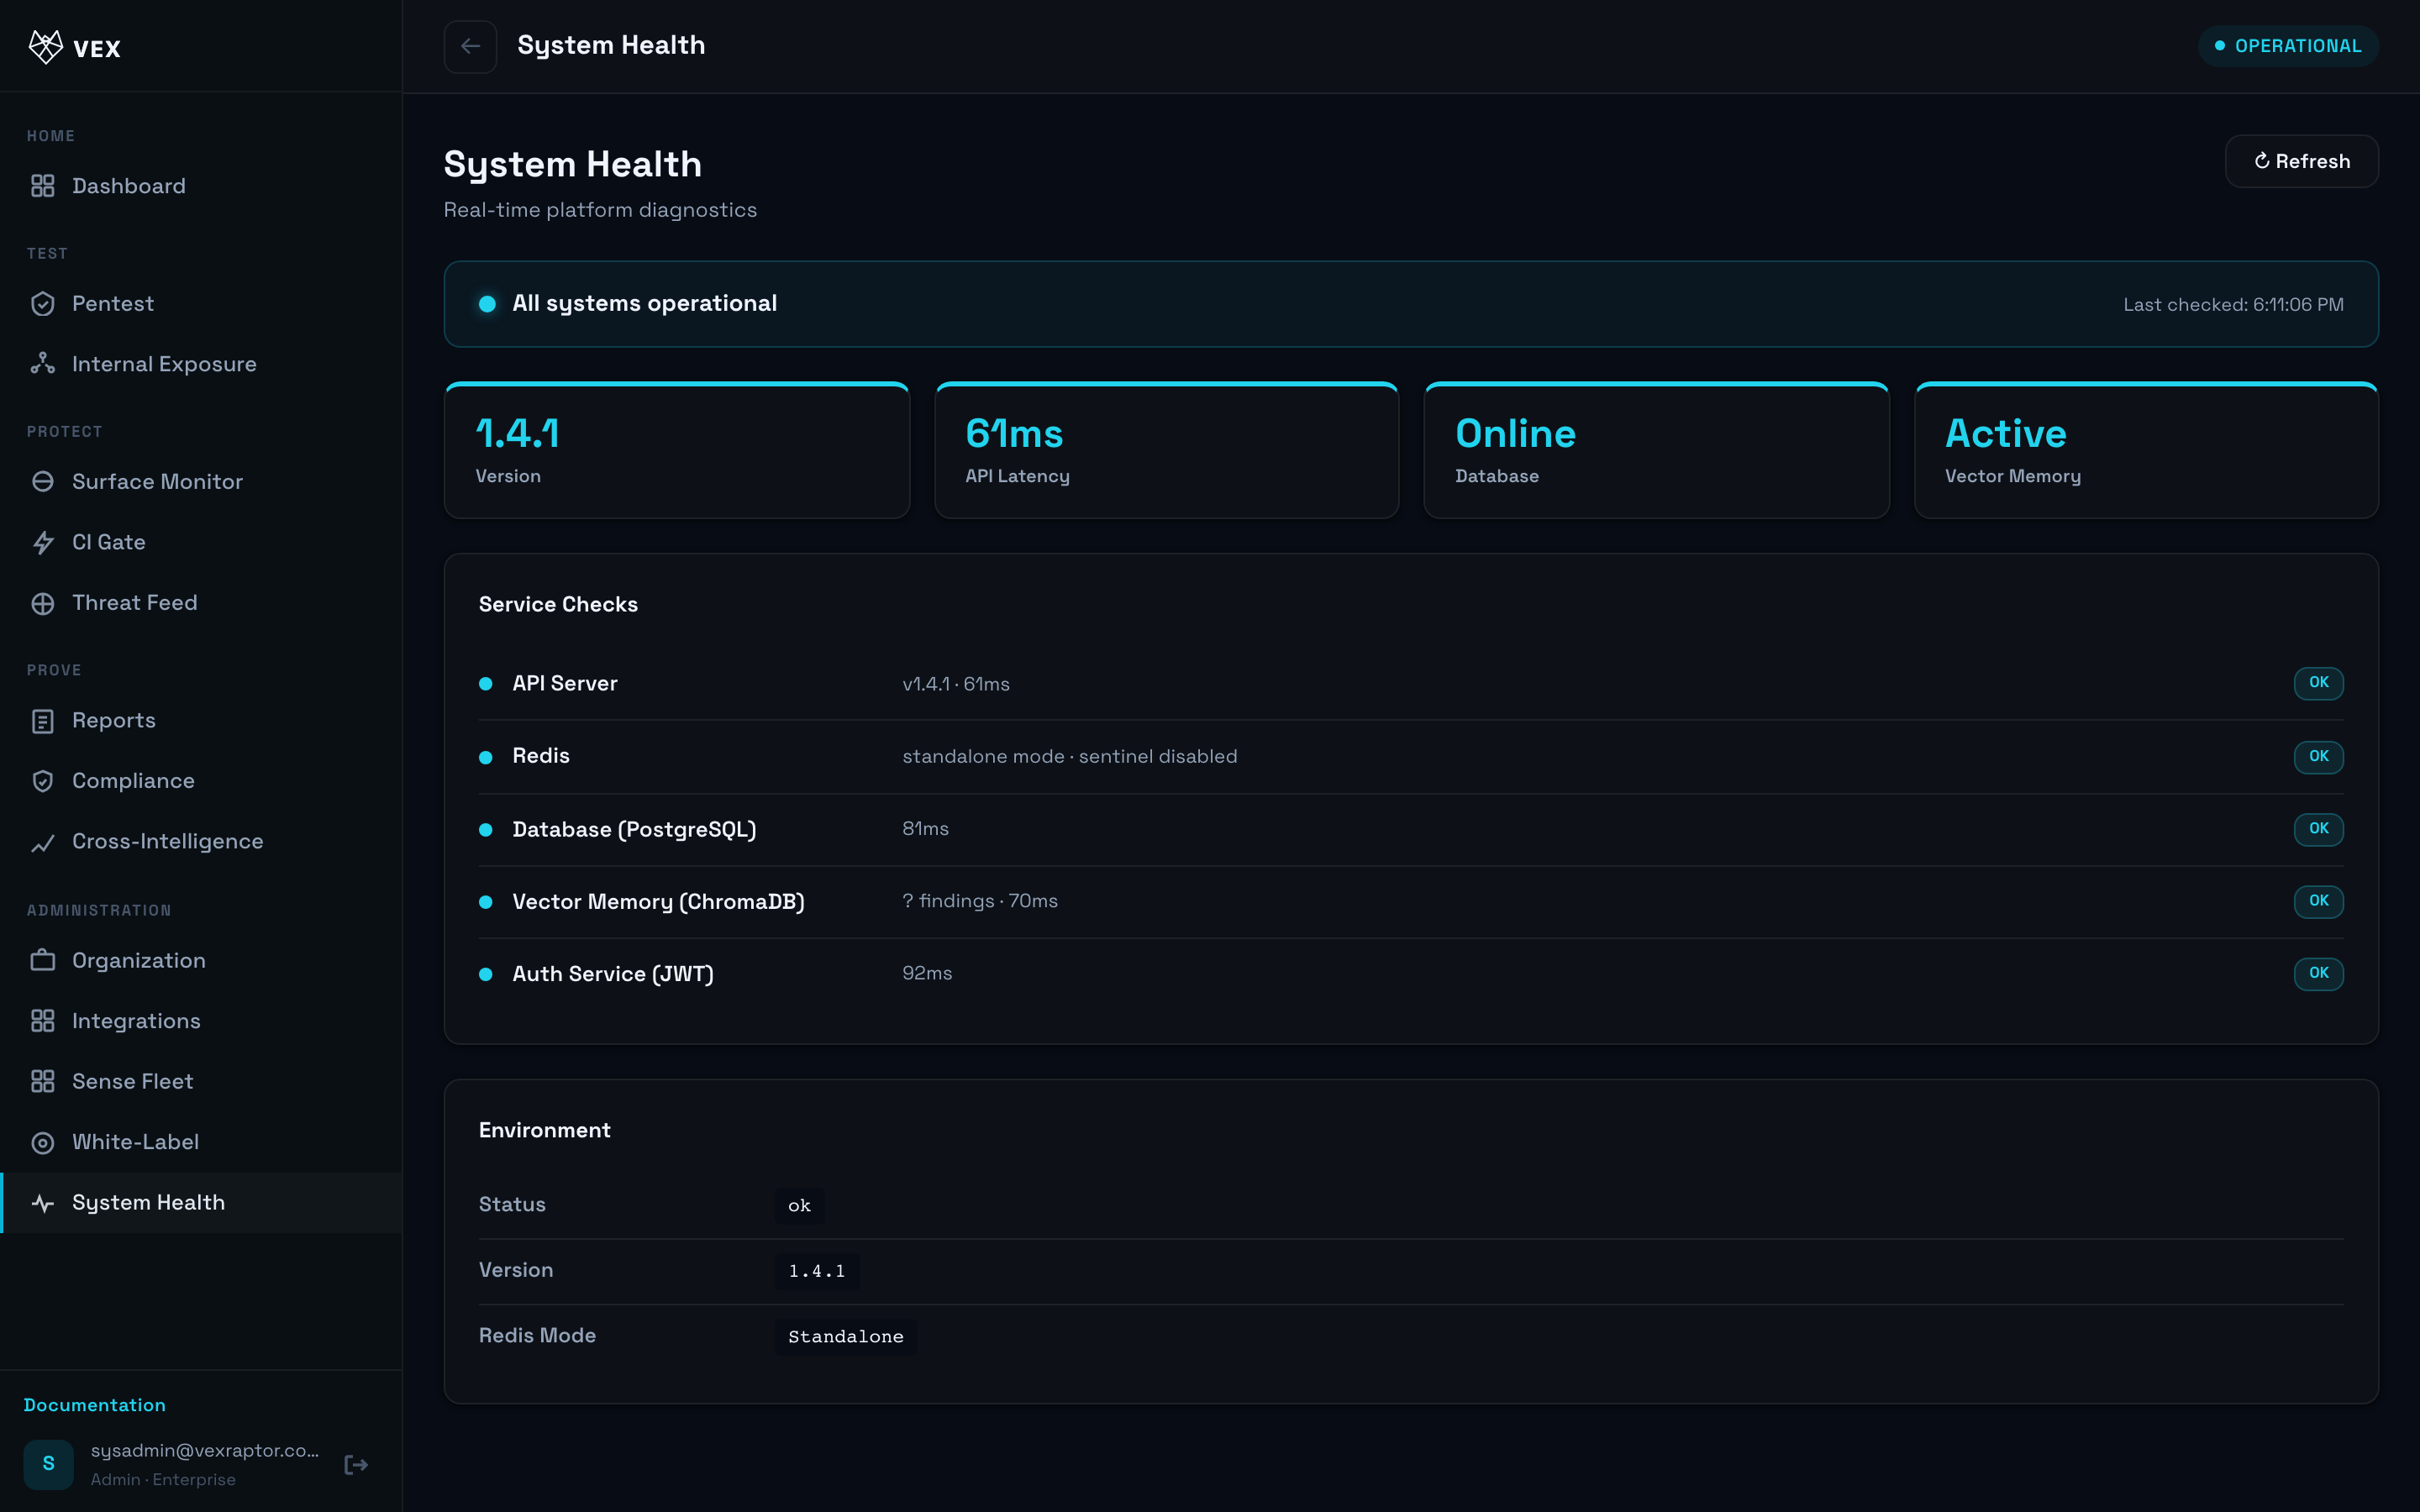The image size is (2420, 1512).
Task: Click the Threat Feed globe icon
Action: coord(42,603)
